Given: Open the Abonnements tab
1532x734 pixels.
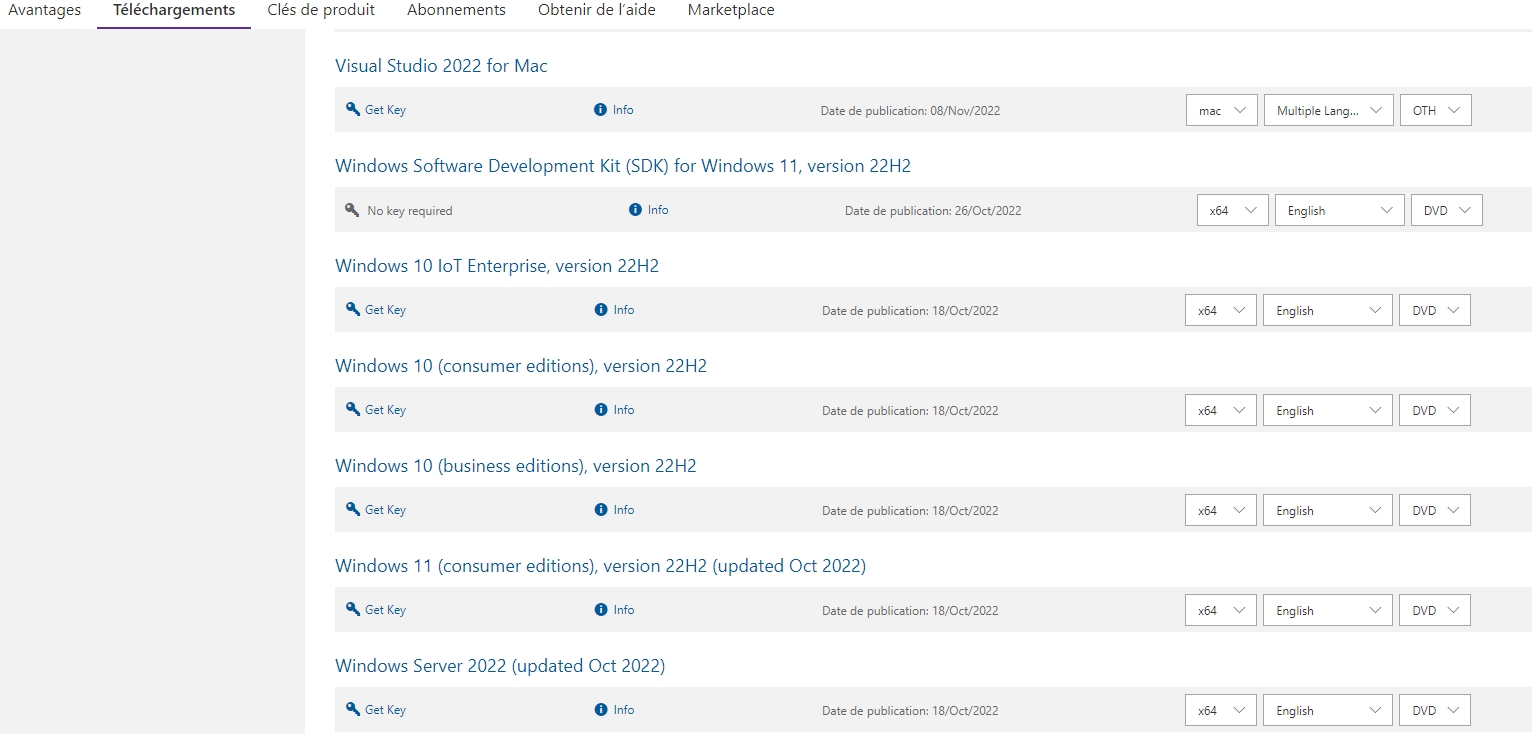Looking at the screenshot, I should (x=456, y=10).
